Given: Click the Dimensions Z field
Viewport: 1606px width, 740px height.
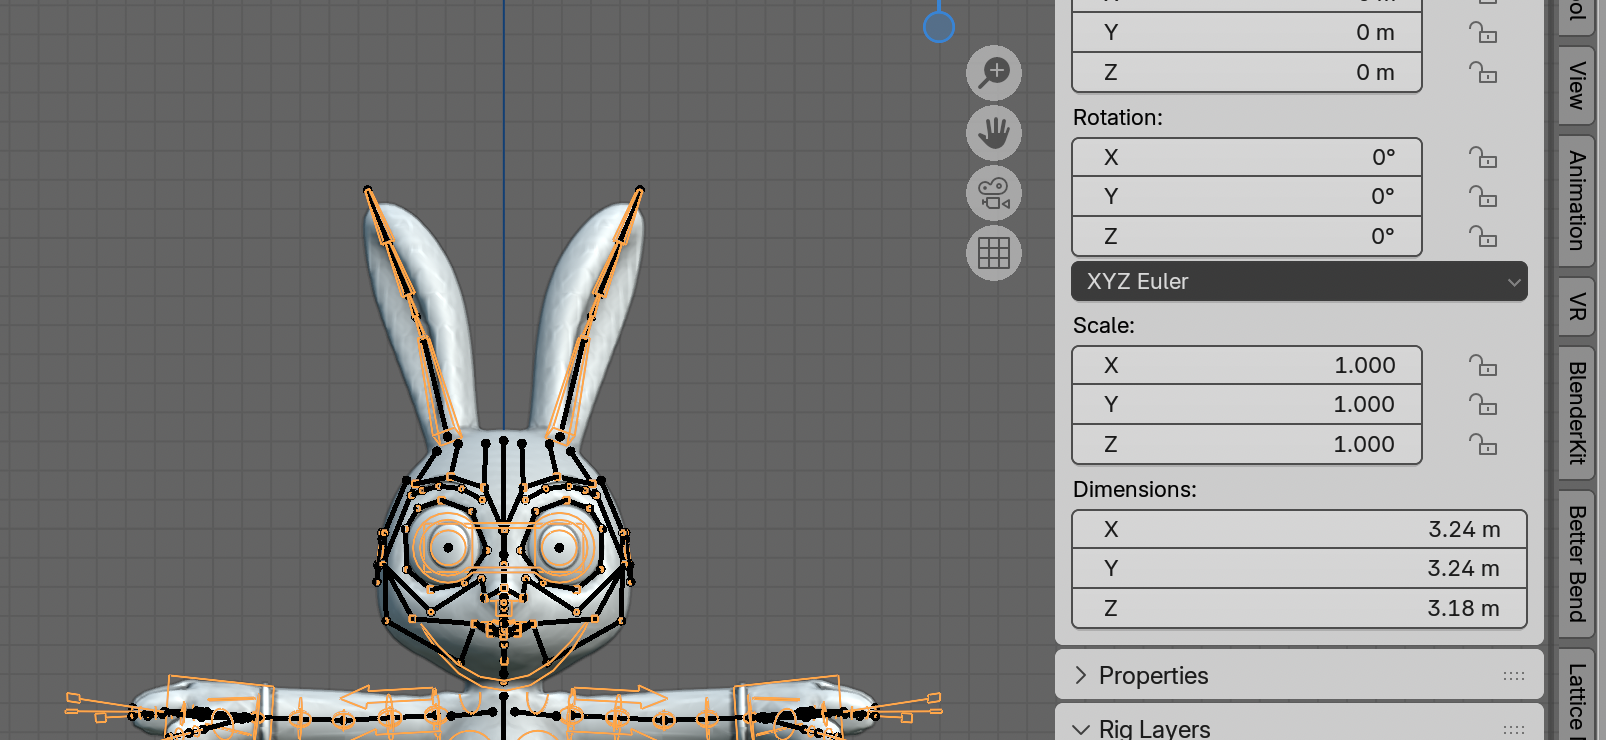Looking at the screenshot, I should (1299, 608).
